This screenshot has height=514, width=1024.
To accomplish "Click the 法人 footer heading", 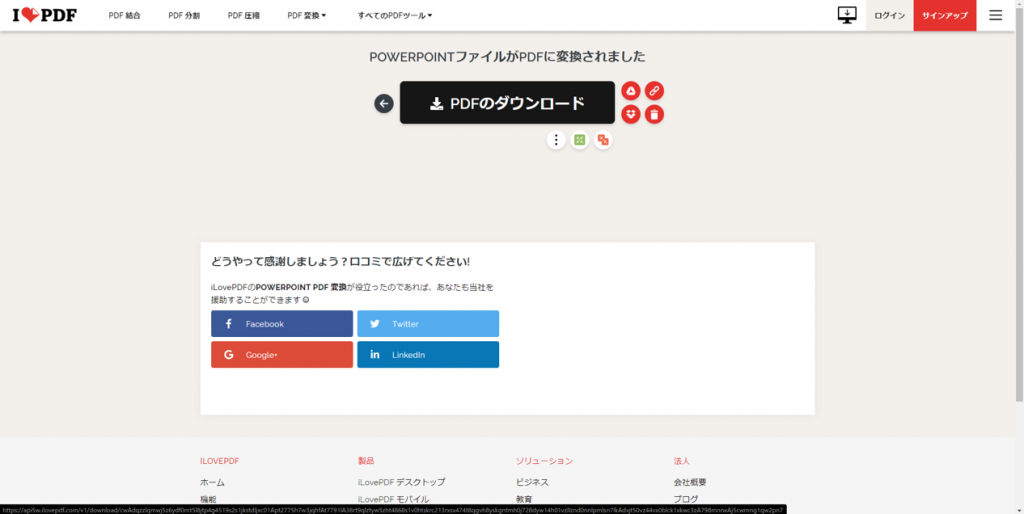I will [682, 461].
